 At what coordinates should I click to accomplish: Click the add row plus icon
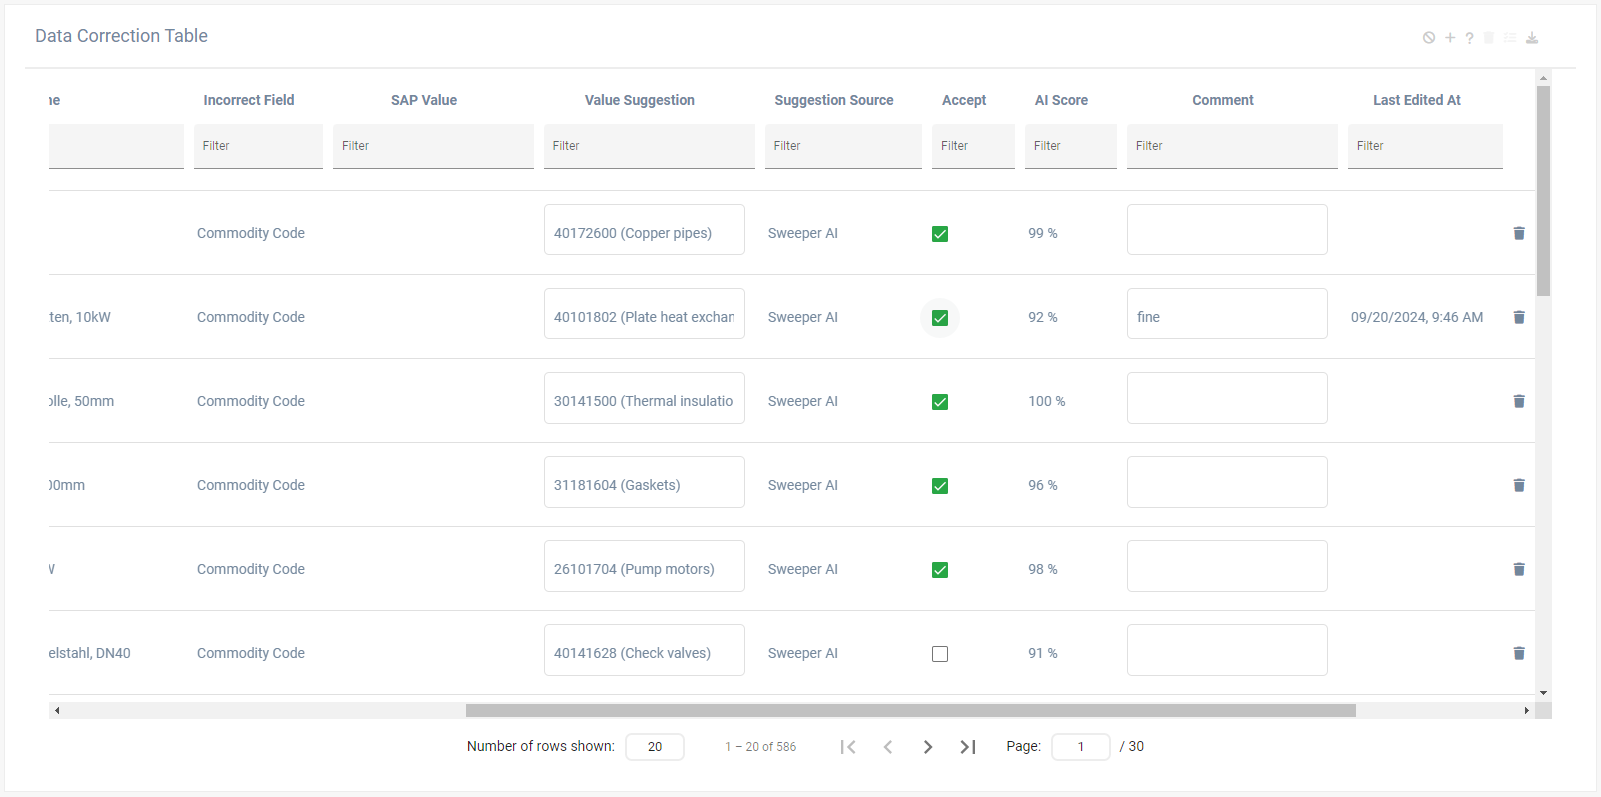(x=1450, y=38)
